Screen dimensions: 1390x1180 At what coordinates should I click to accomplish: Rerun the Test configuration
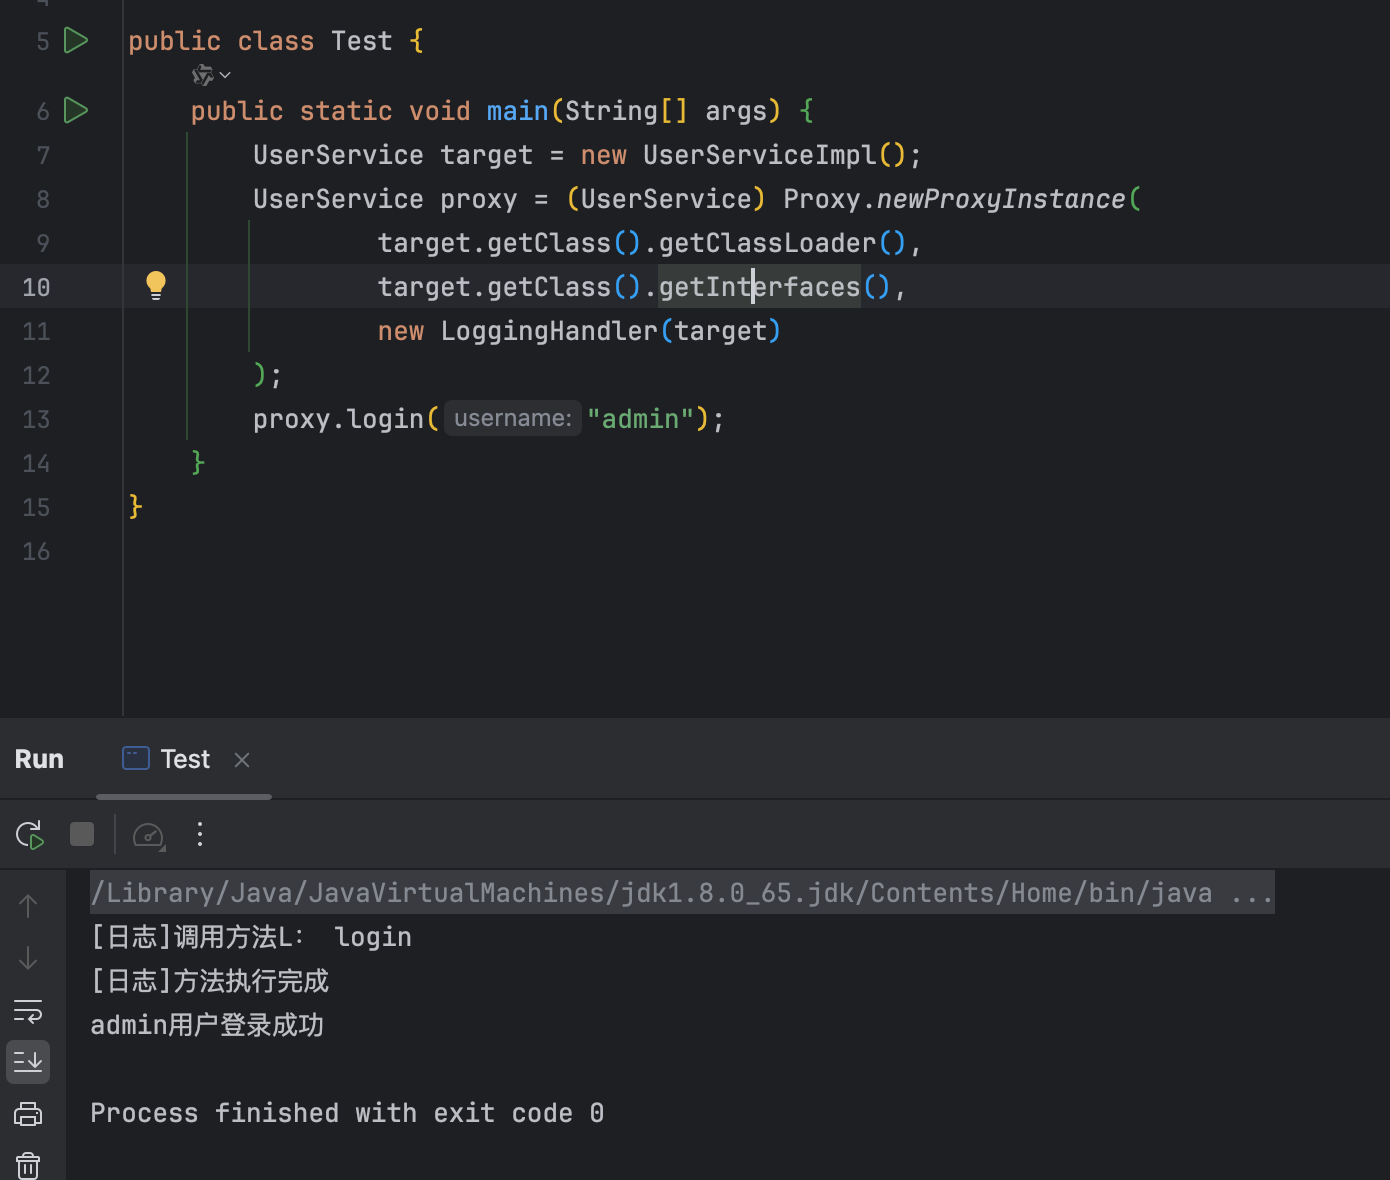[x=29, y=834]
